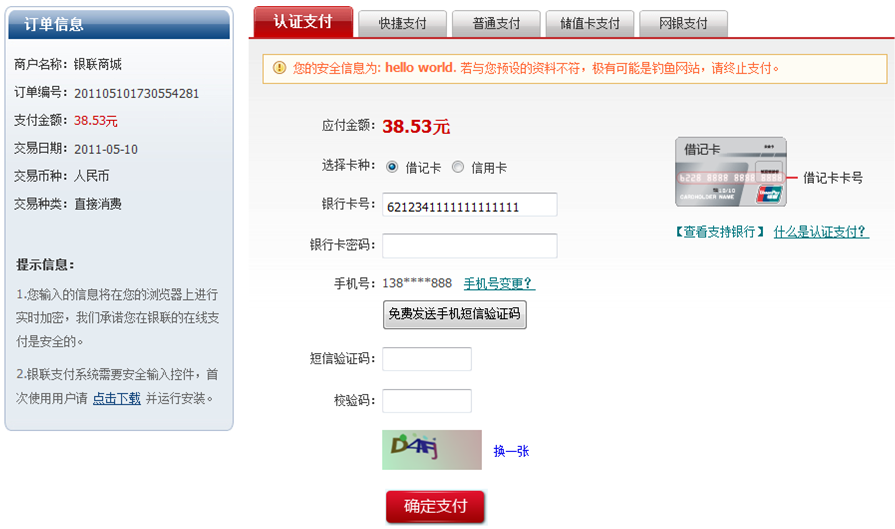Click the 校验码 input field
895x529 pixels.
pyautogui.click(x=427, y=401)
